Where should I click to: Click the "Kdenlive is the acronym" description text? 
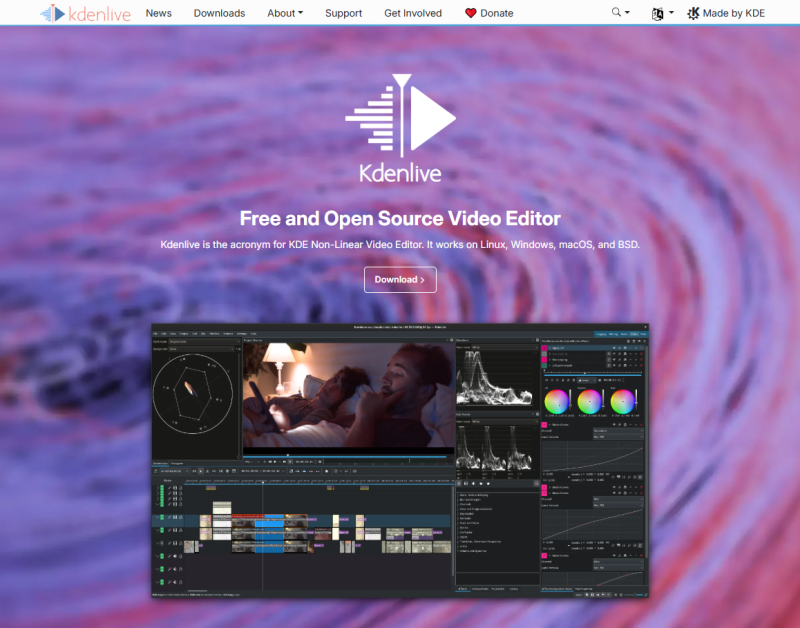pyautogui.click(x=400, y=244)
